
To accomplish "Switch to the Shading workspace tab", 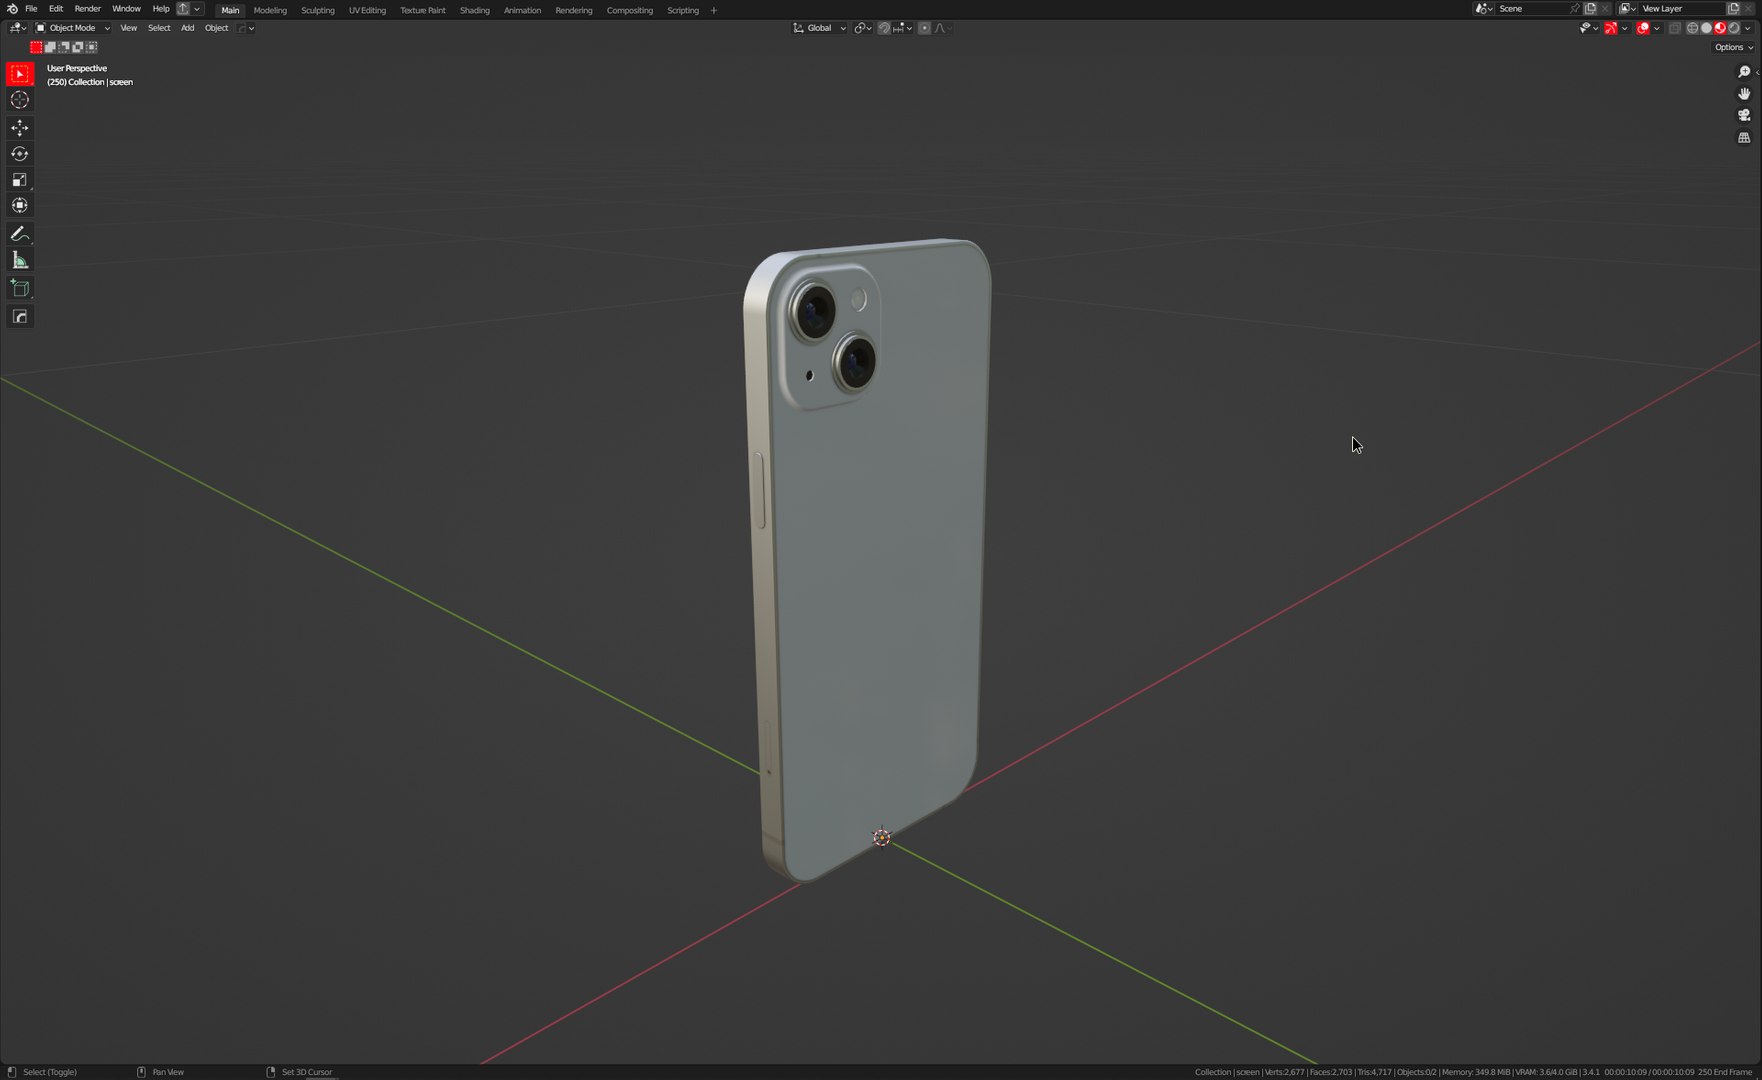I will 474,10.
